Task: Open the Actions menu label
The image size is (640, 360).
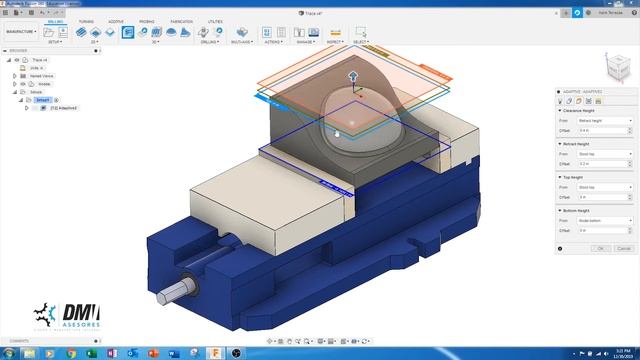Action: [273, 42]
